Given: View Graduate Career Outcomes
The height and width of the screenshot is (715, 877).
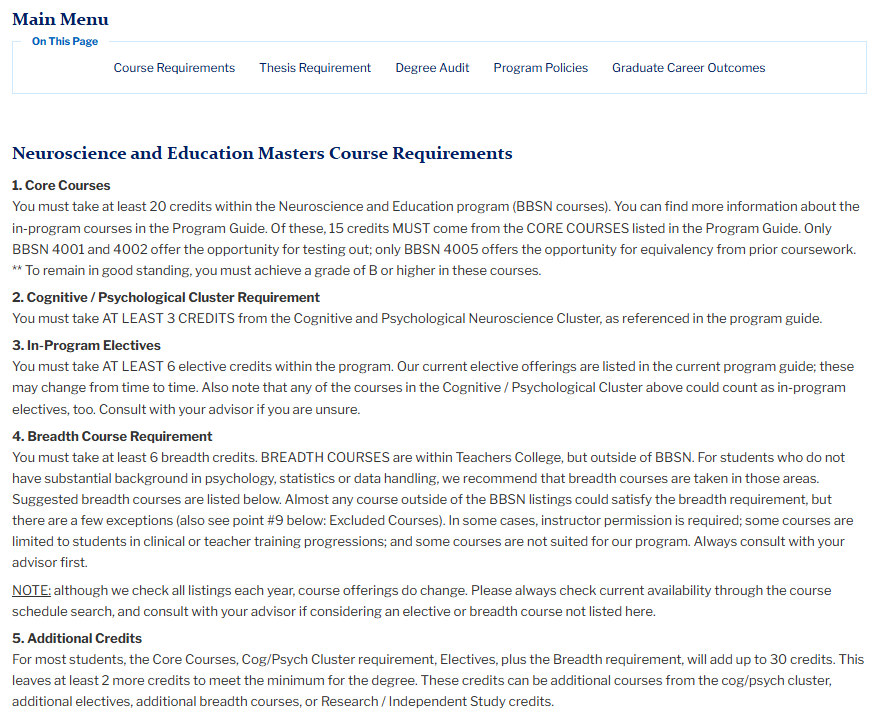Looking at the screenshot, I should coord(688,68).
